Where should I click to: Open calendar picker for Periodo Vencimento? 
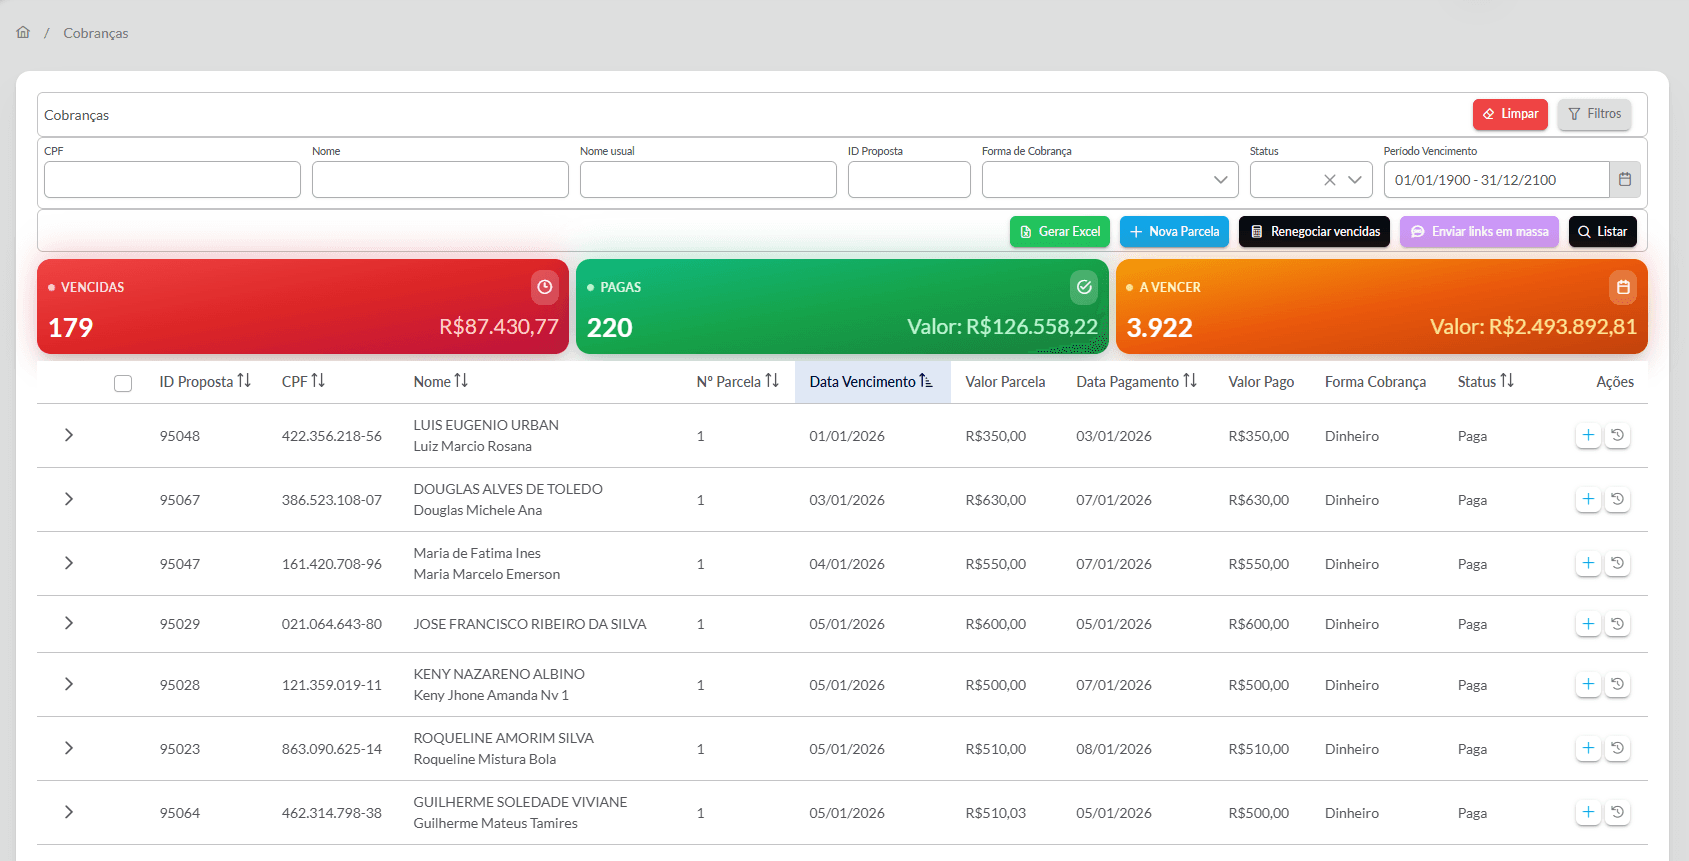1624,180
